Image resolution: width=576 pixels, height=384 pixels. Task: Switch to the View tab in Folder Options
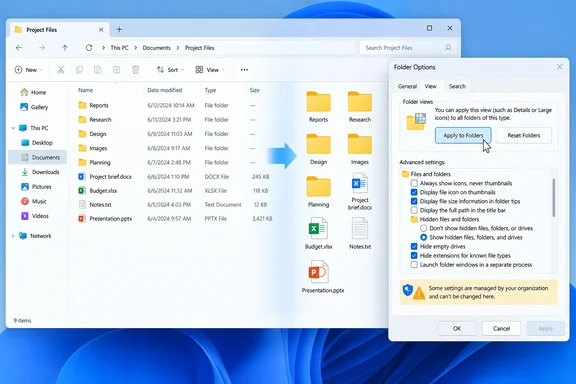[431, 86]
